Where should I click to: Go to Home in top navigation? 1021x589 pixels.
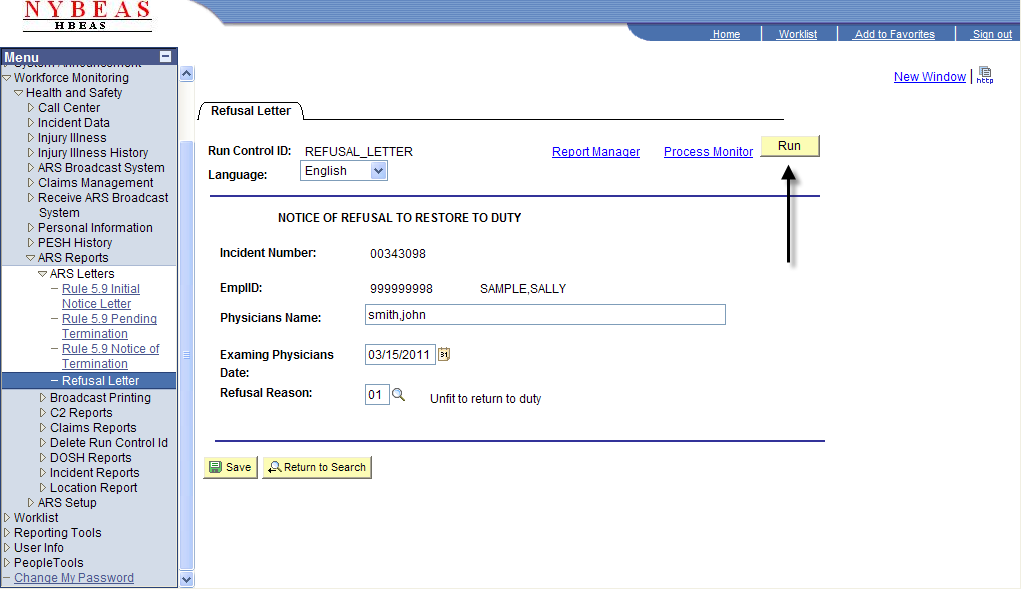click(726, 34)
